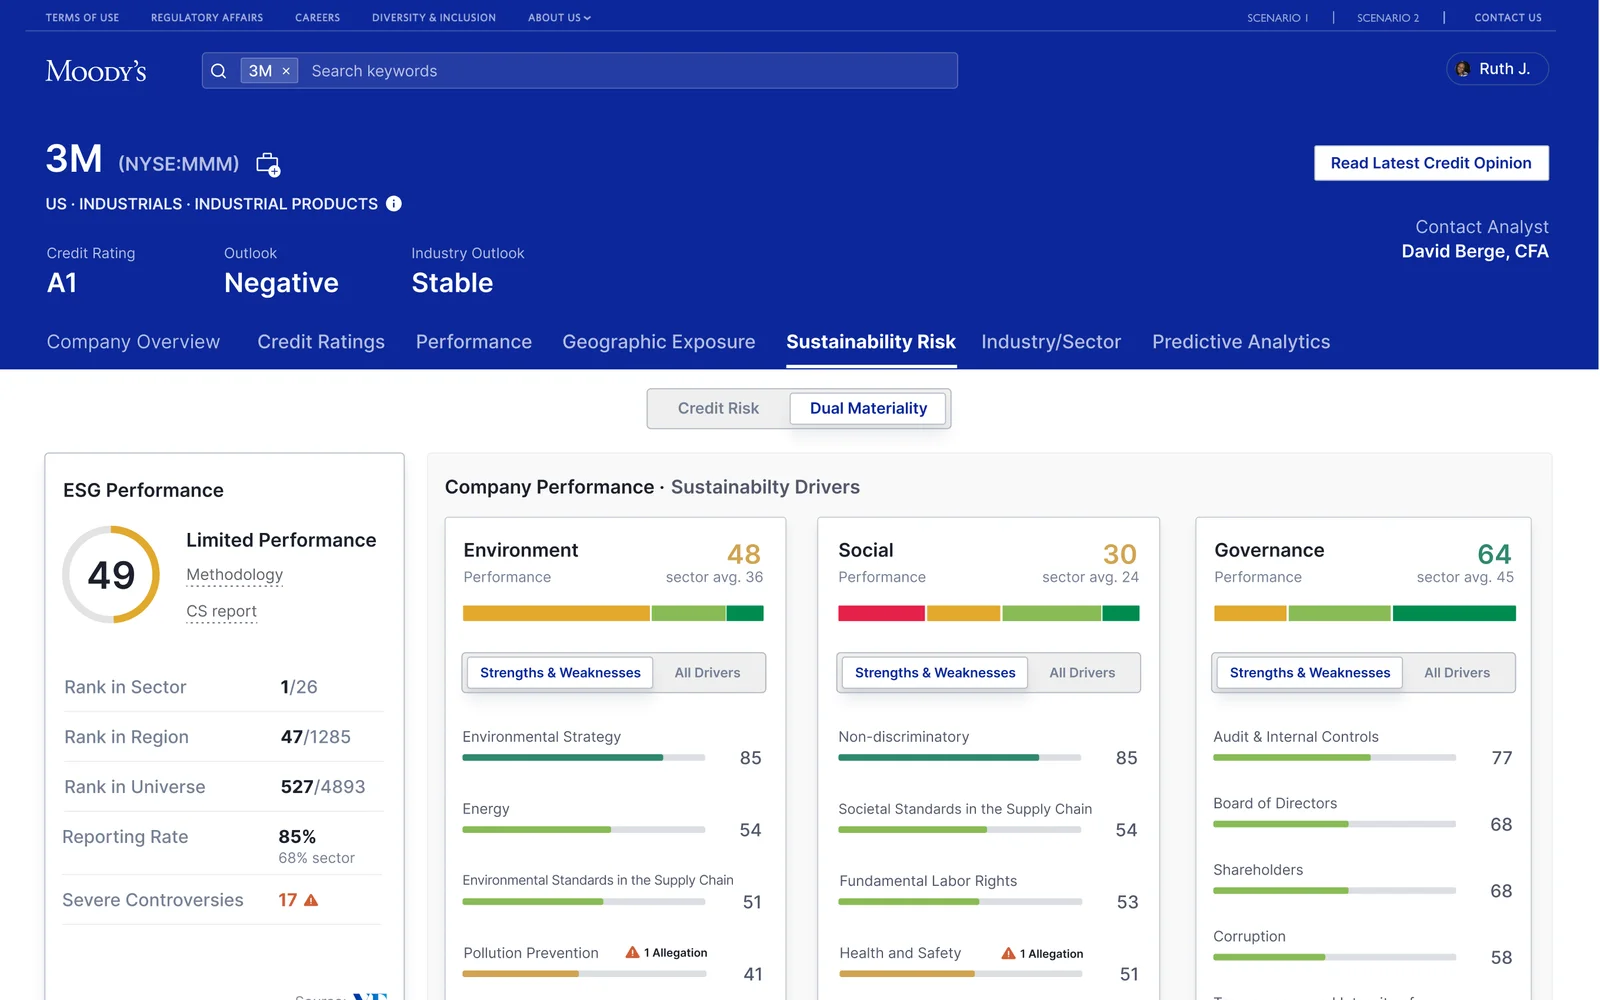Click the add-to-portfolio icon beside NYSE:MMM
This screenshot has height=1000, width=1600.
(x=268, y=164)
